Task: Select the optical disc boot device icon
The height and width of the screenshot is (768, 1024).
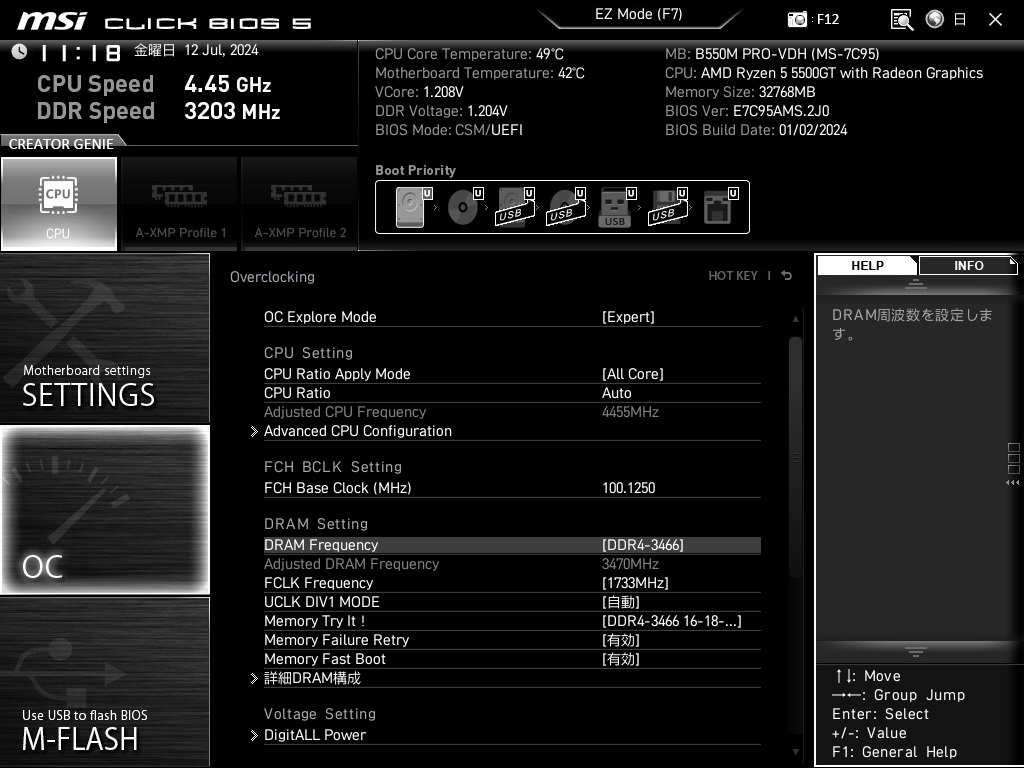Action: pos(465,207)
